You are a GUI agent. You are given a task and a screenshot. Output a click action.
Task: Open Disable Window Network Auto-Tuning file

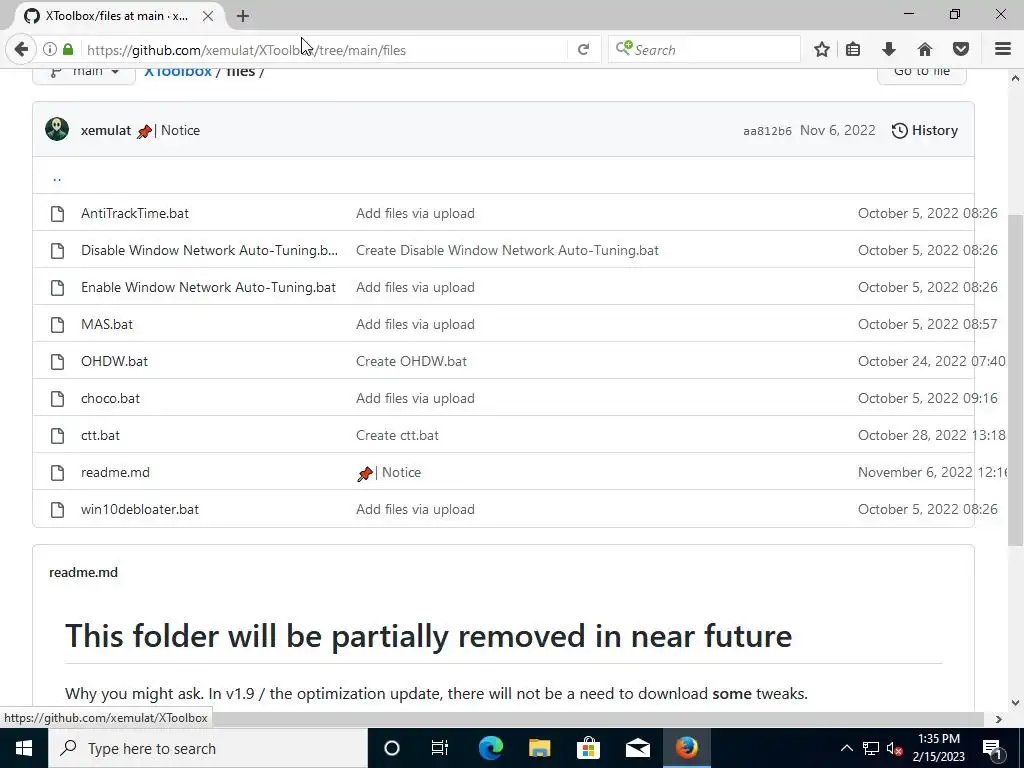[209, 250]
